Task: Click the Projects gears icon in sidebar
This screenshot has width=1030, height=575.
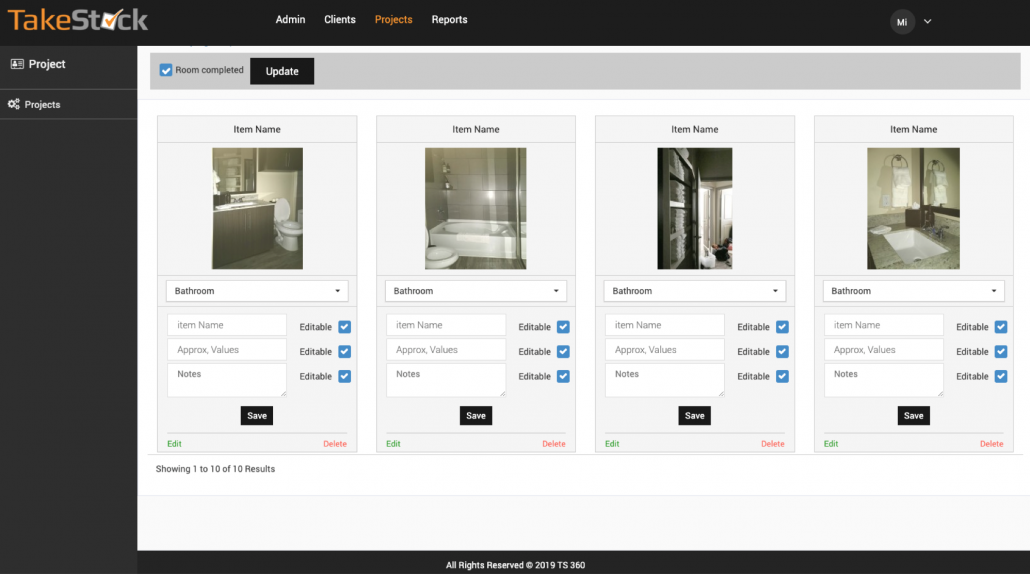Action: click(13, 104)
